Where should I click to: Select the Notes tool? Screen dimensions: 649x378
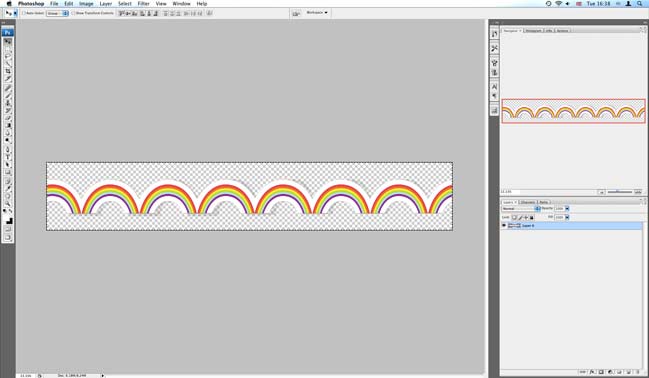[x=8, y=181]
